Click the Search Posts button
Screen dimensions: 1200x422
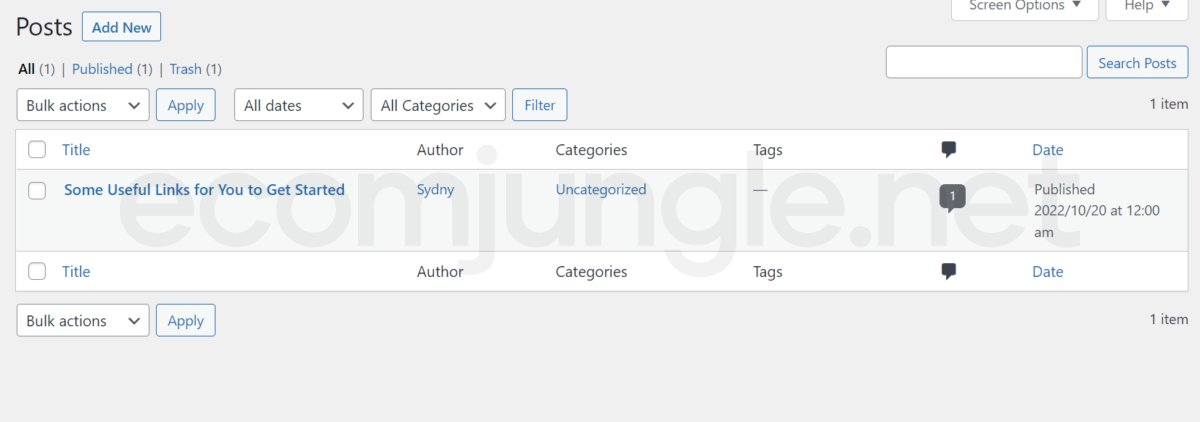pyautogui.click(x=1137, y=63)
